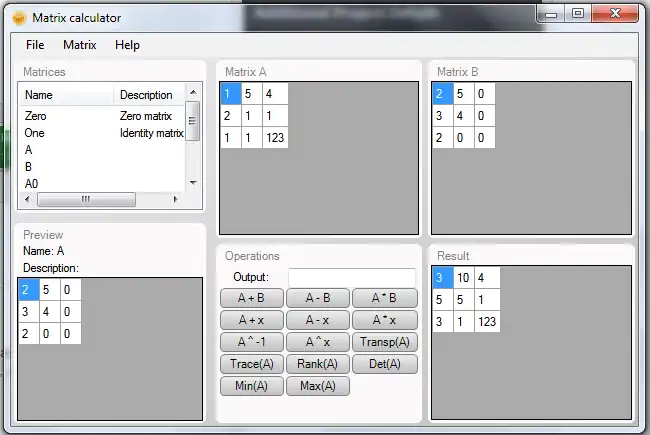The image size is (650, 435).
Task: Select Matrix A first-row cell with 5
Action: pyautogui.click(x=252, y=94)
